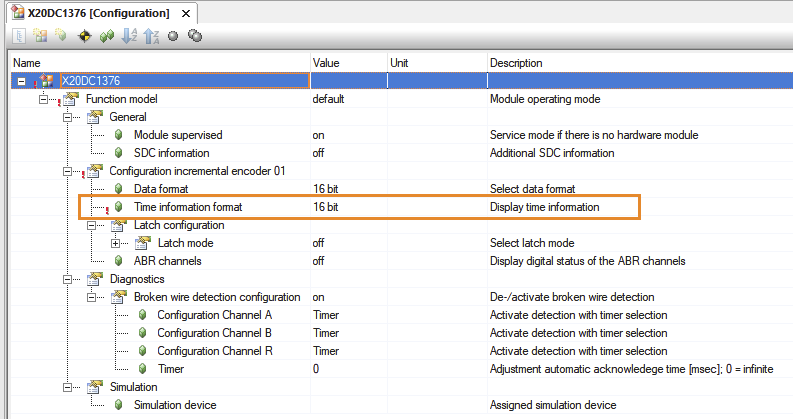
Task: Click the Configuration Channel A value 'Timer'
Action: [326, 315]
